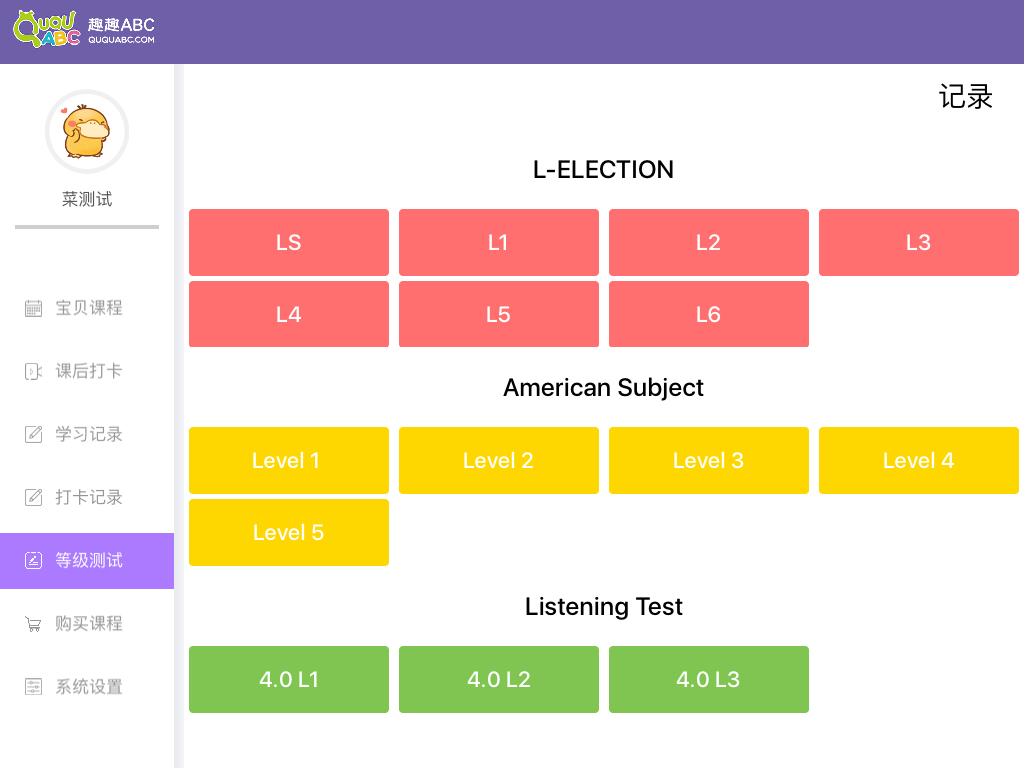Choose the red L3 button
The width and height of the screenshot is (1024, 768).
918,242
